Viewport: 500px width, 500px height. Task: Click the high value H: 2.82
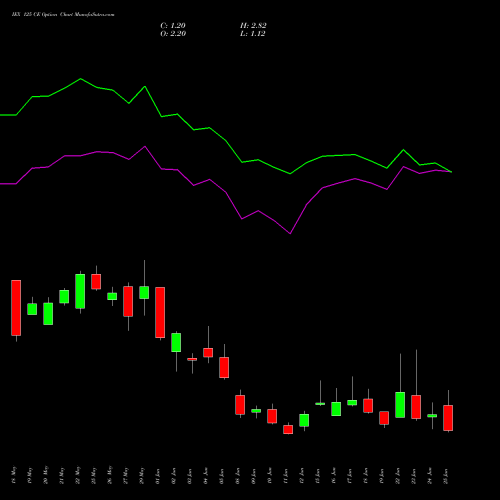pos(253,26)
